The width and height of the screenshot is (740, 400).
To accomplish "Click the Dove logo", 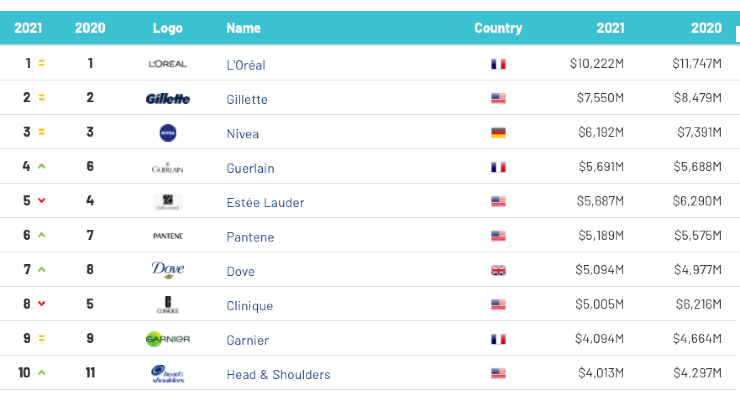I will [168, 270].
